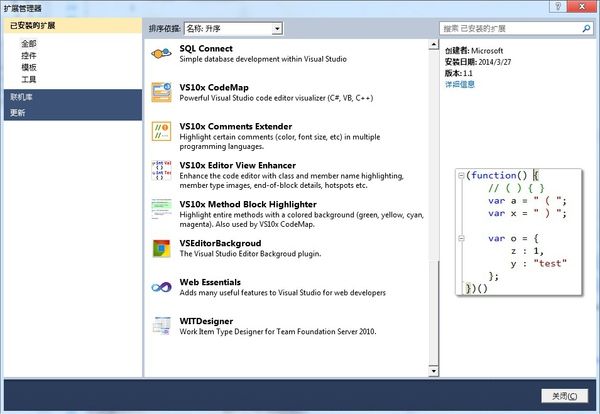Click the VSEditorBackgroud extension icon
The image size is (600, 414).
pos(161,248)
